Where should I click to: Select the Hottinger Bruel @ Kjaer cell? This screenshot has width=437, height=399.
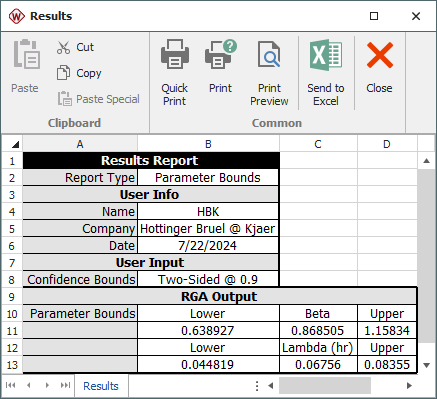tap(208, 229)
